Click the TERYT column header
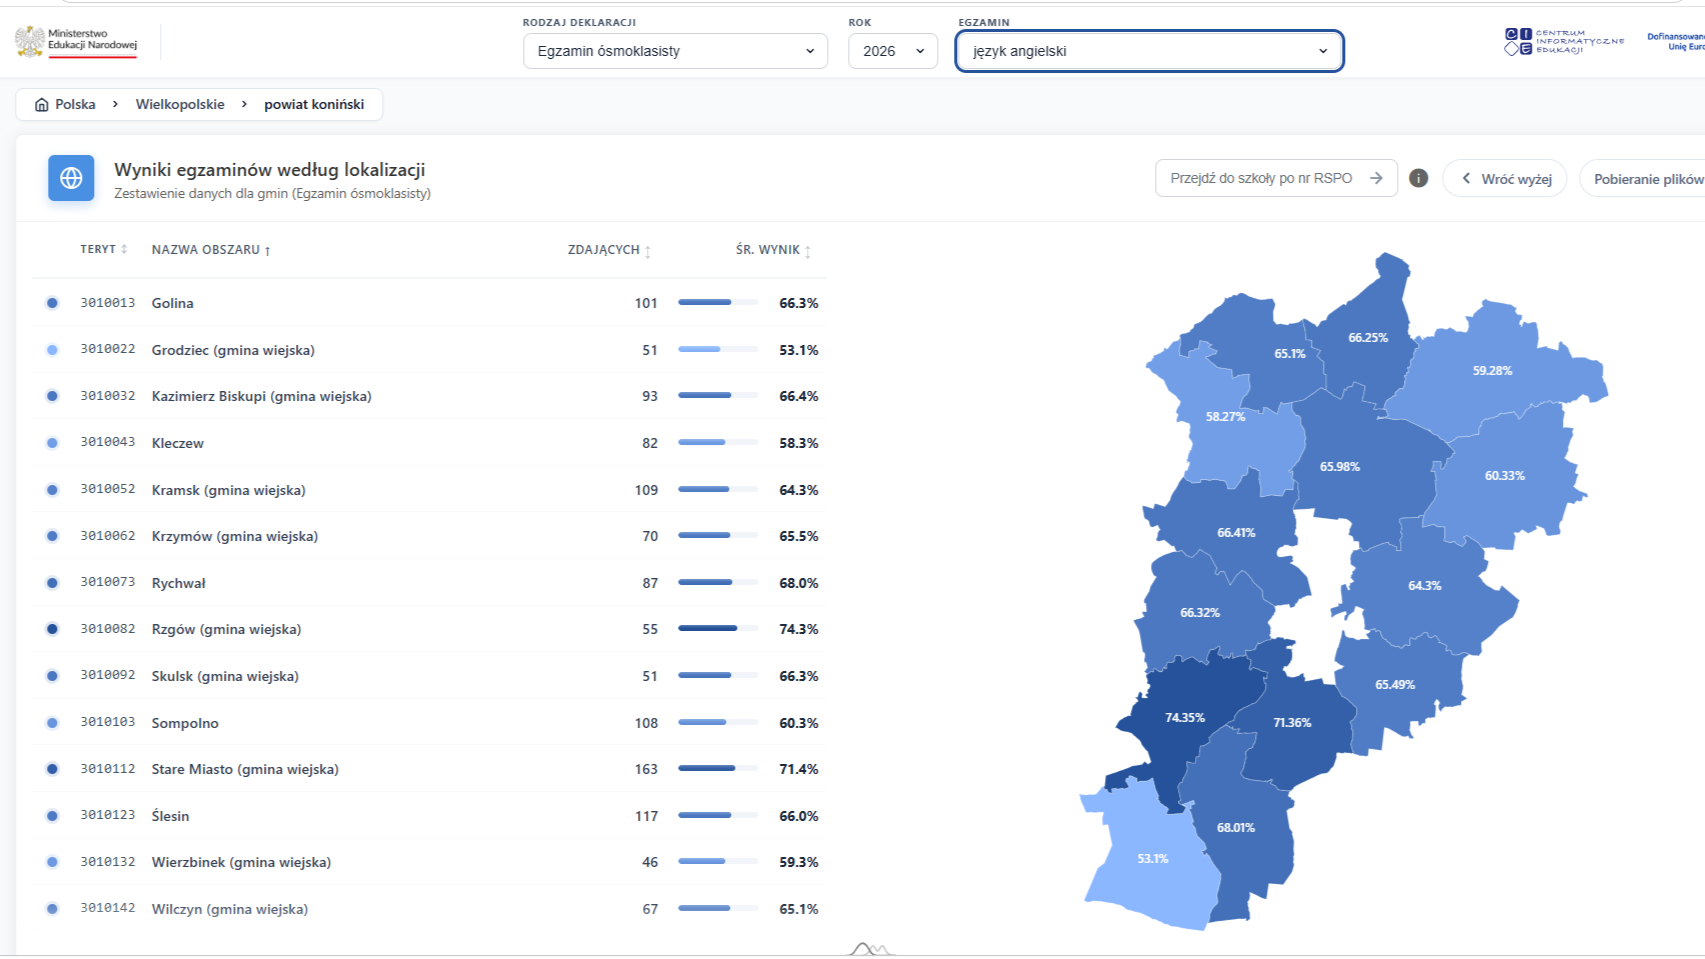This screenshot has width=1705, height=959. [98, 250]
